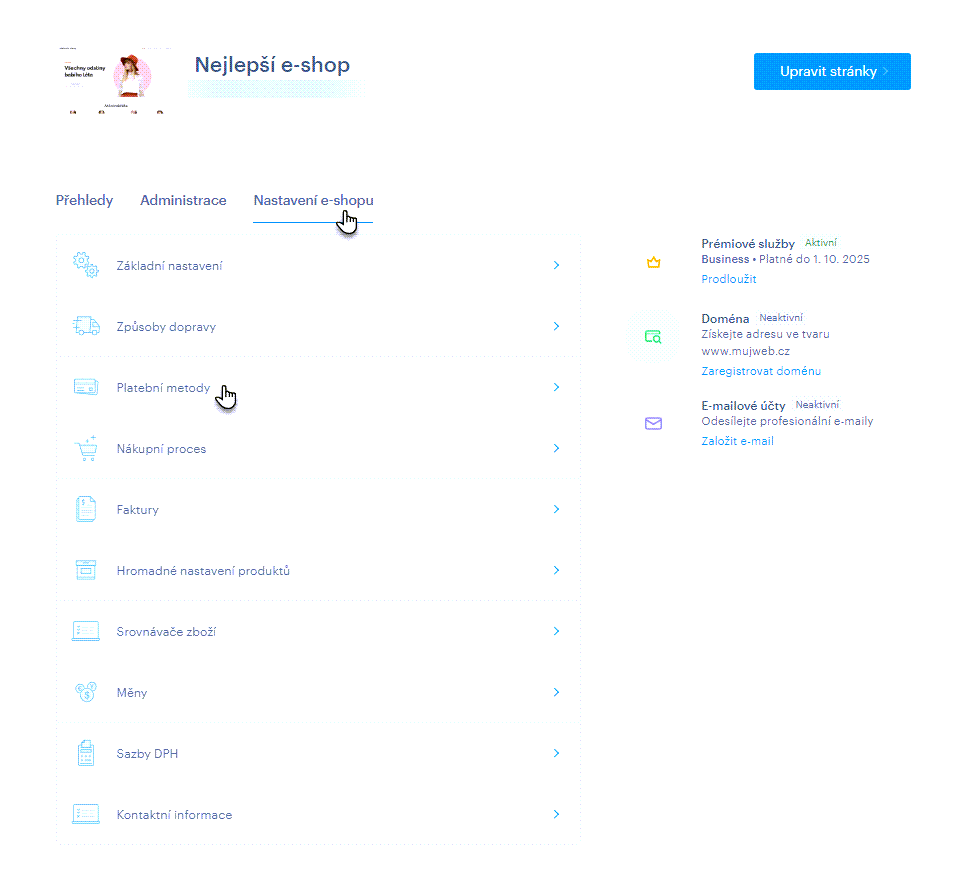The height and width of the screenshot is (874, 965).
Task: Click the truck icon for Způsoby dopravy
Action: click(86, 327)
